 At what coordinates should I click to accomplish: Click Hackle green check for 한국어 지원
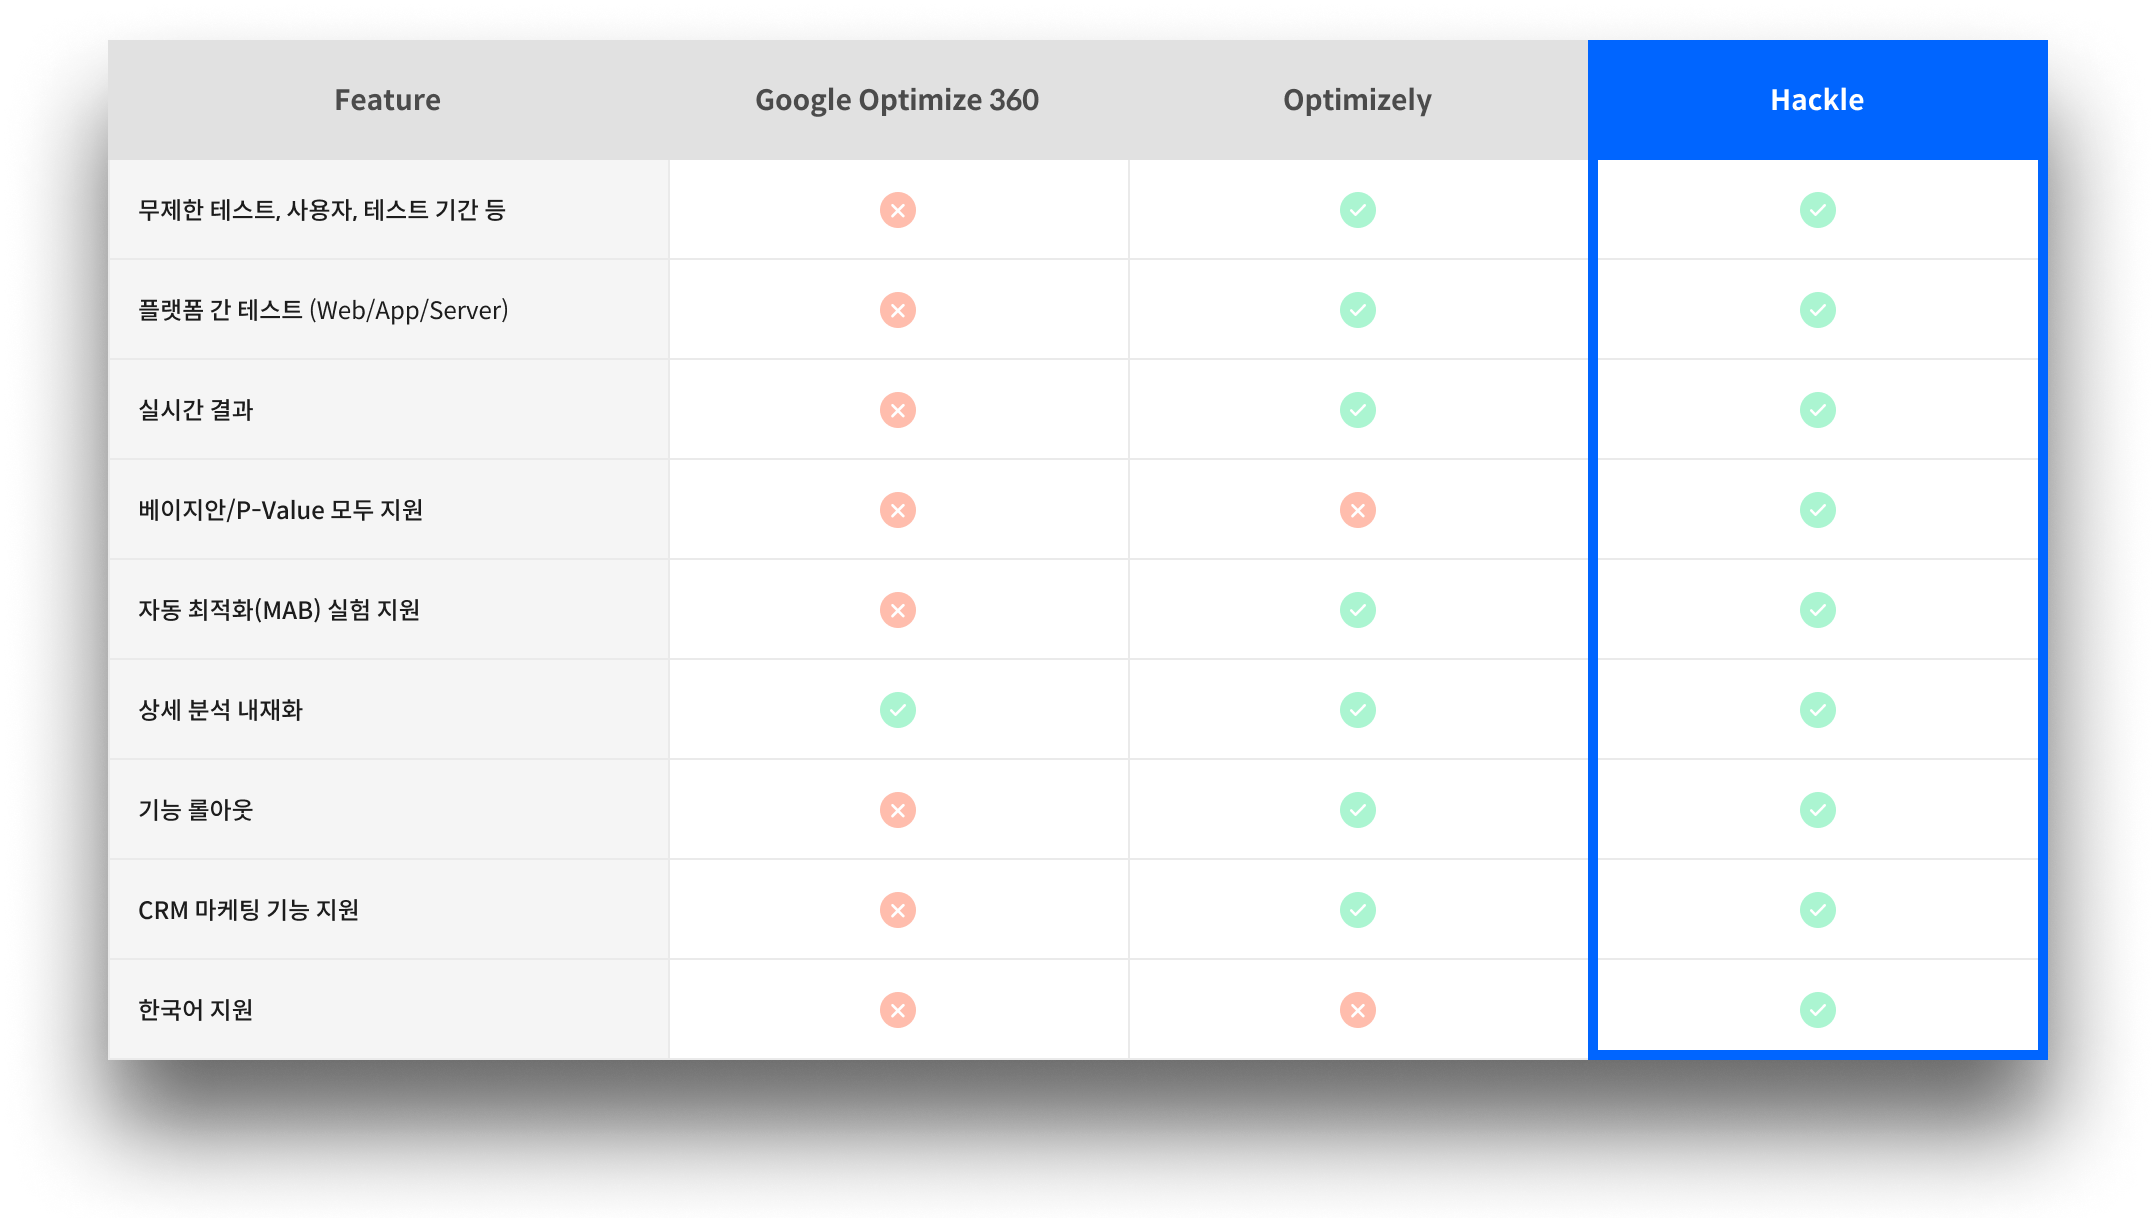pyautogui.click(x=1817, y=1010)
